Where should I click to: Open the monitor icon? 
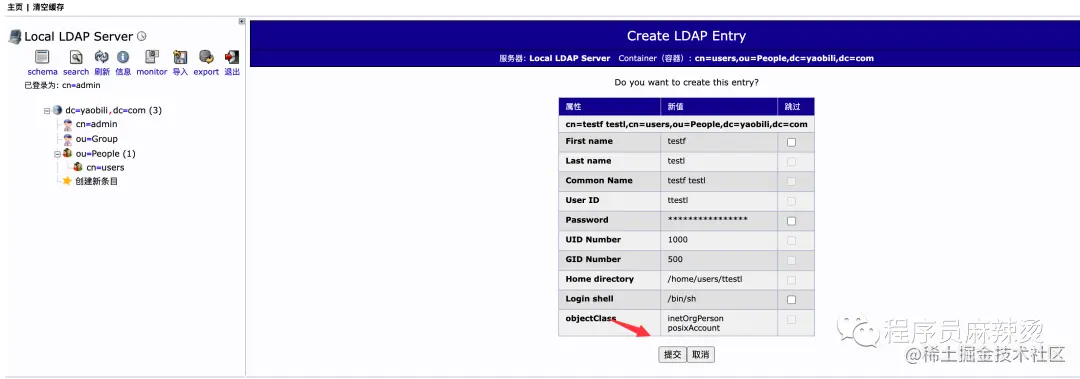click(152, 57)
